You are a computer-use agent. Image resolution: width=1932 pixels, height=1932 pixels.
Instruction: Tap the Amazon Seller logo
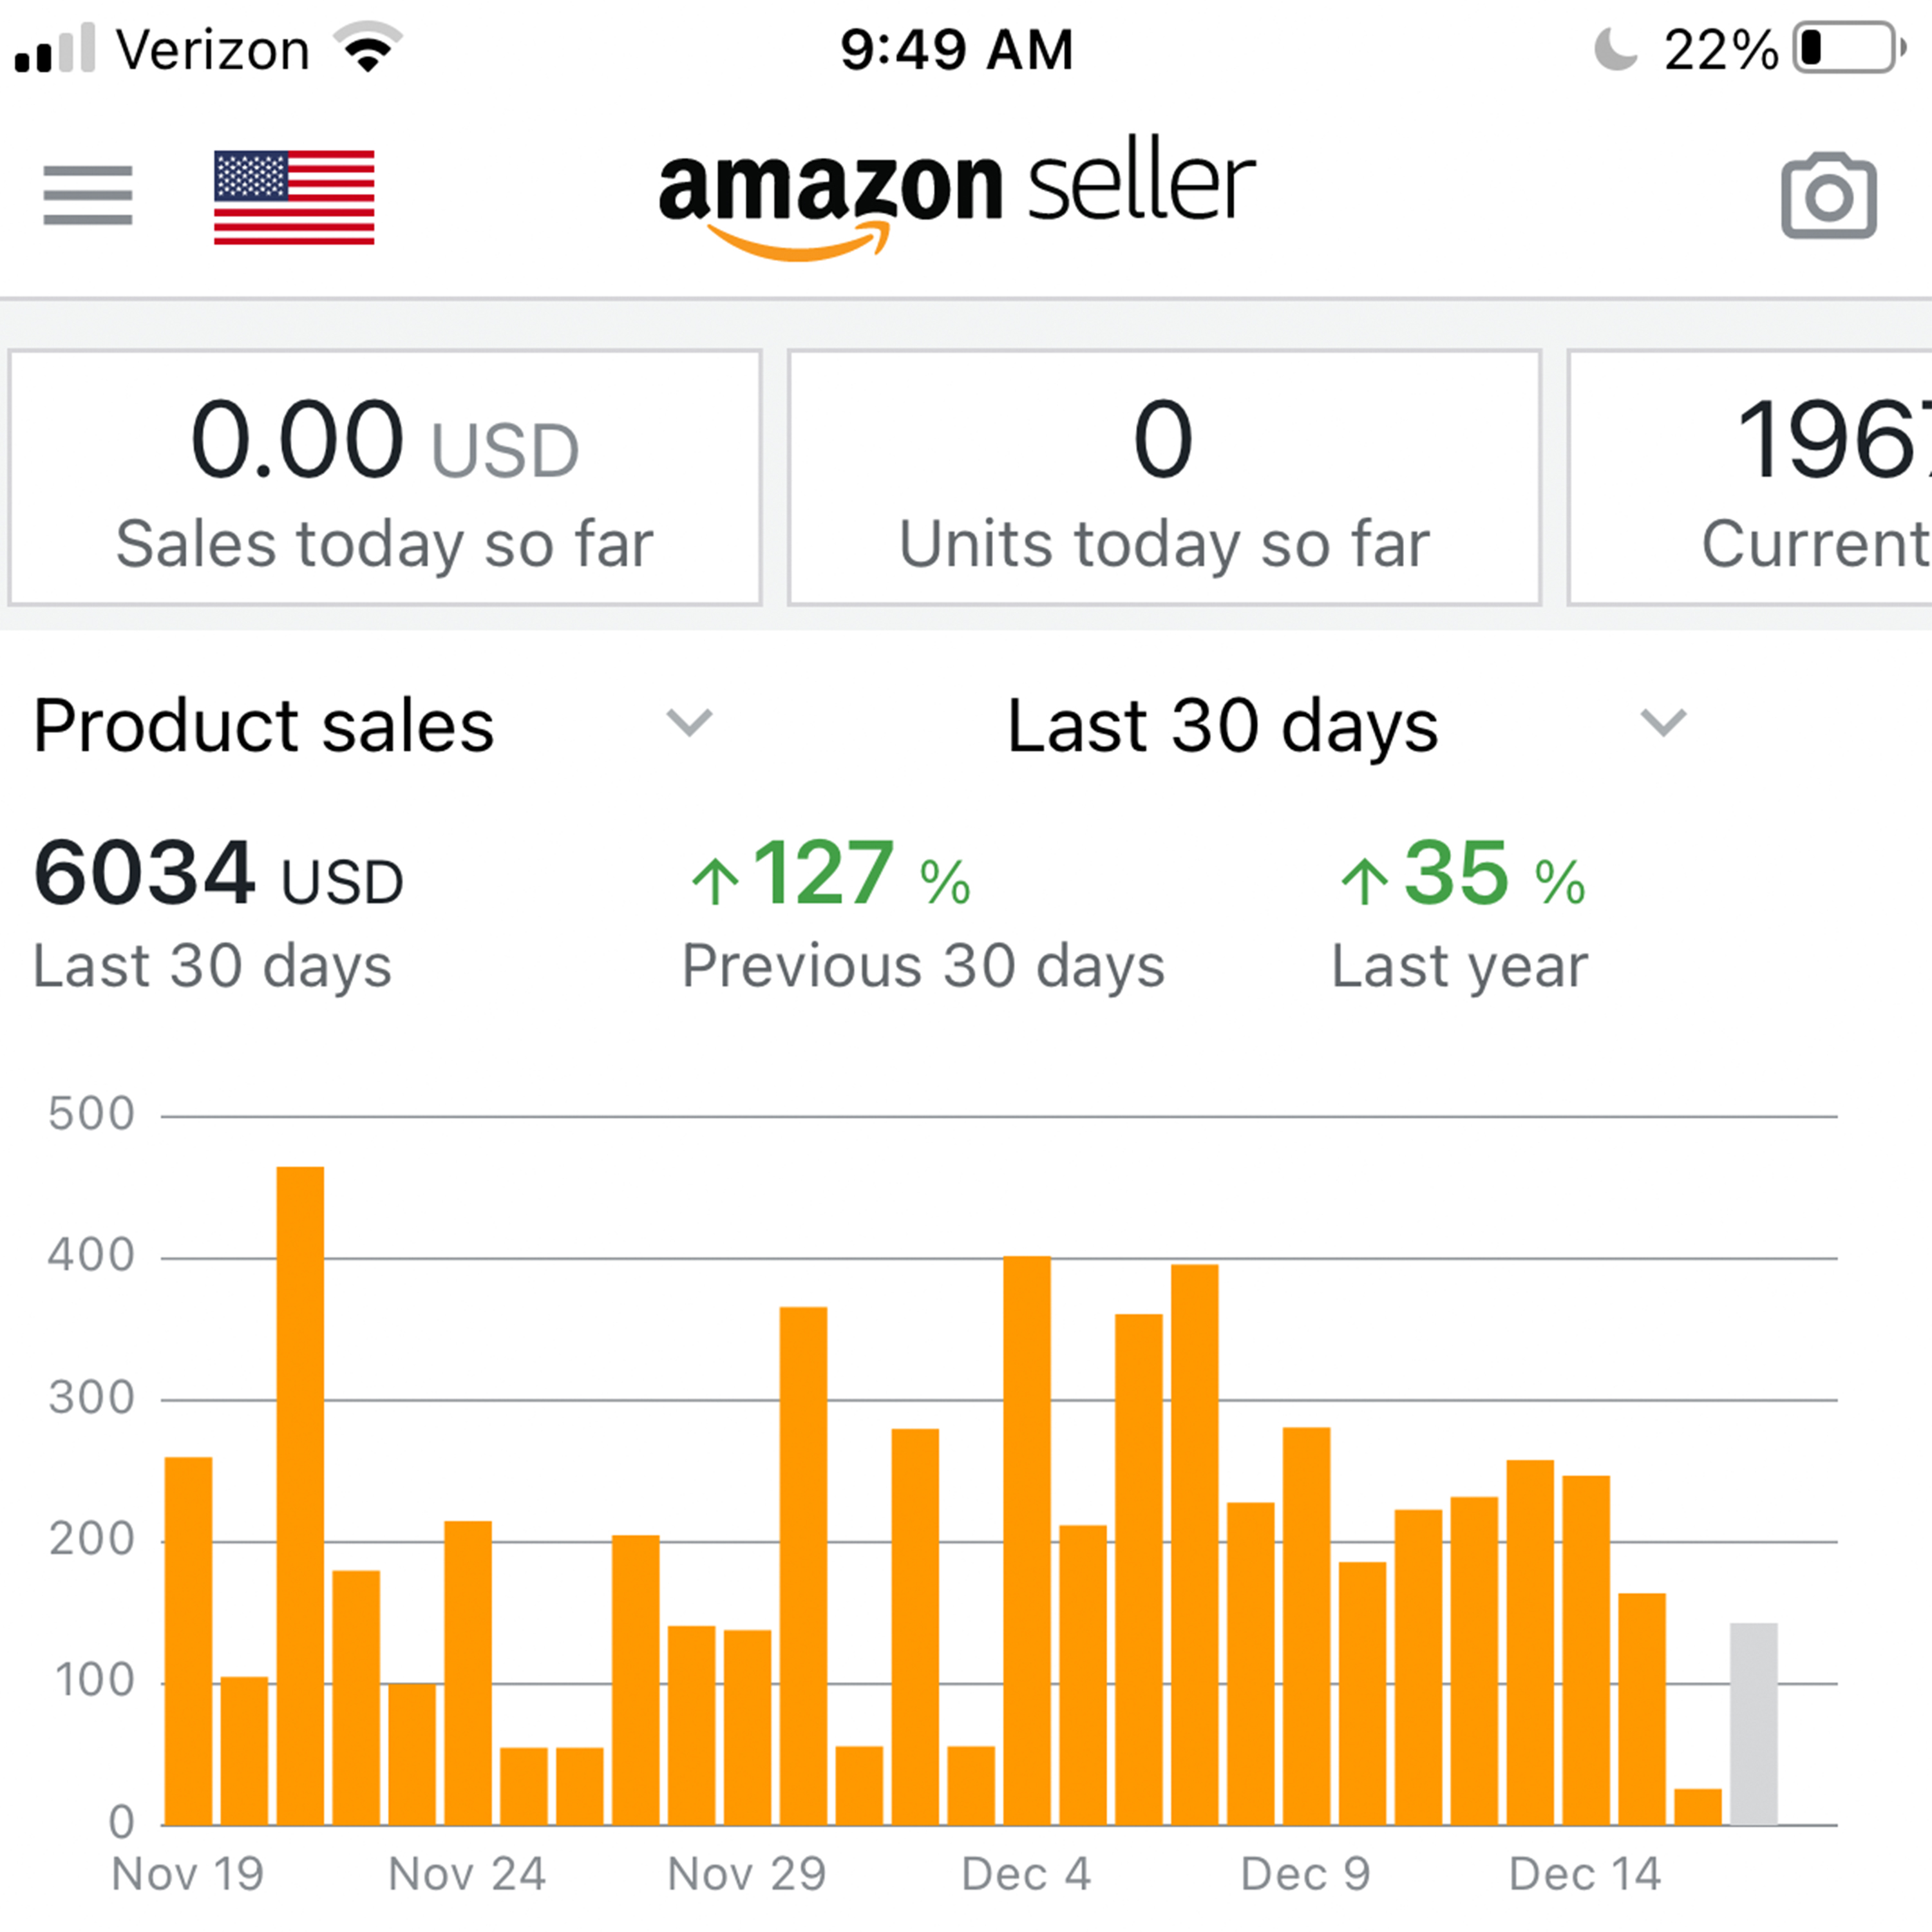point(956,196)
